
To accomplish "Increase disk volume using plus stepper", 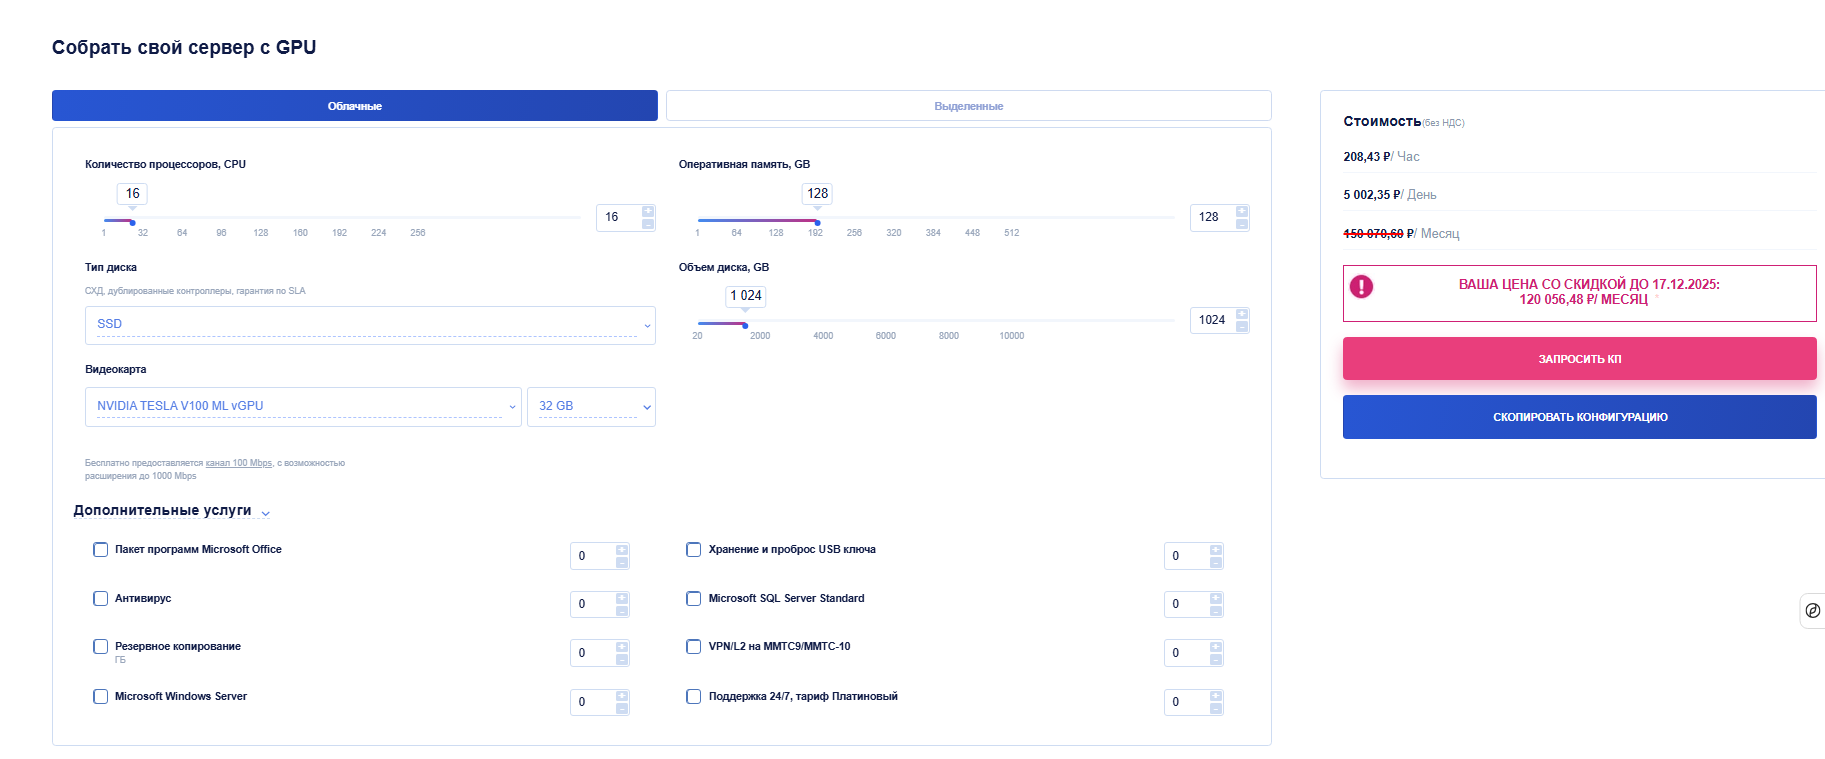I will 1242,314.
